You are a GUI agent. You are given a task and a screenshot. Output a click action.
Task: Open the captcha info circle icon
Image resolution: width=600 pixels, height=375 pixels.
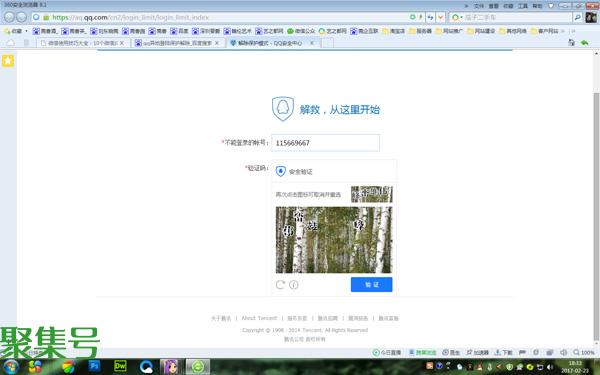[x=293, y=284]
